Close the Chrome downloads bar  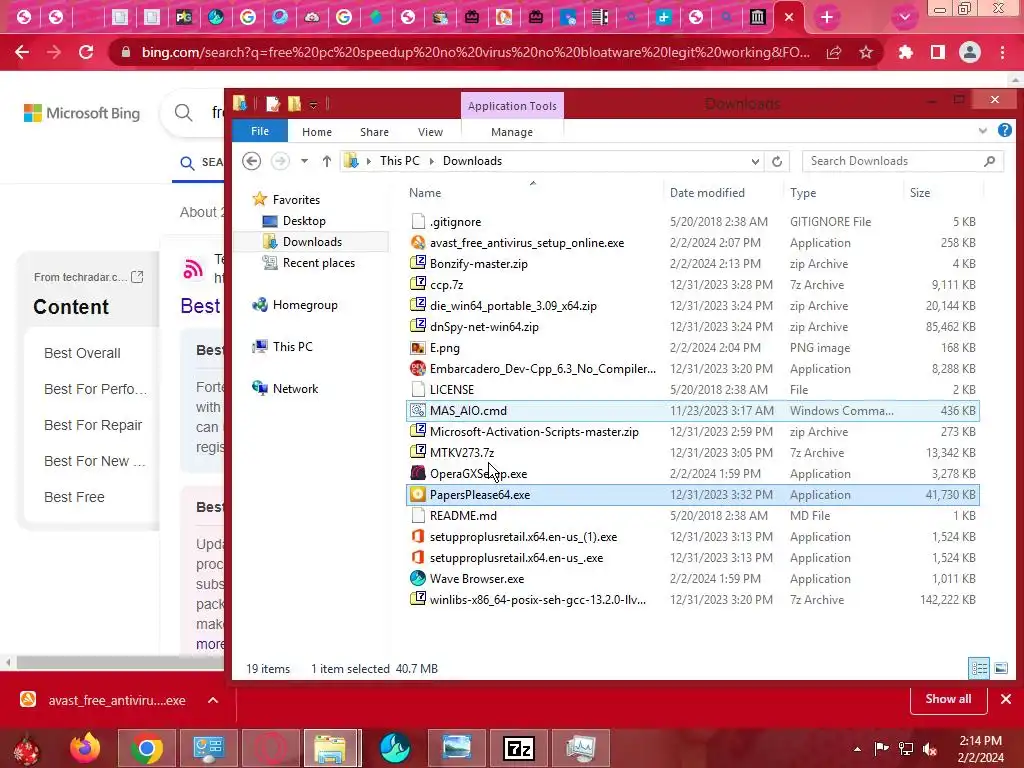[1006, 699]
